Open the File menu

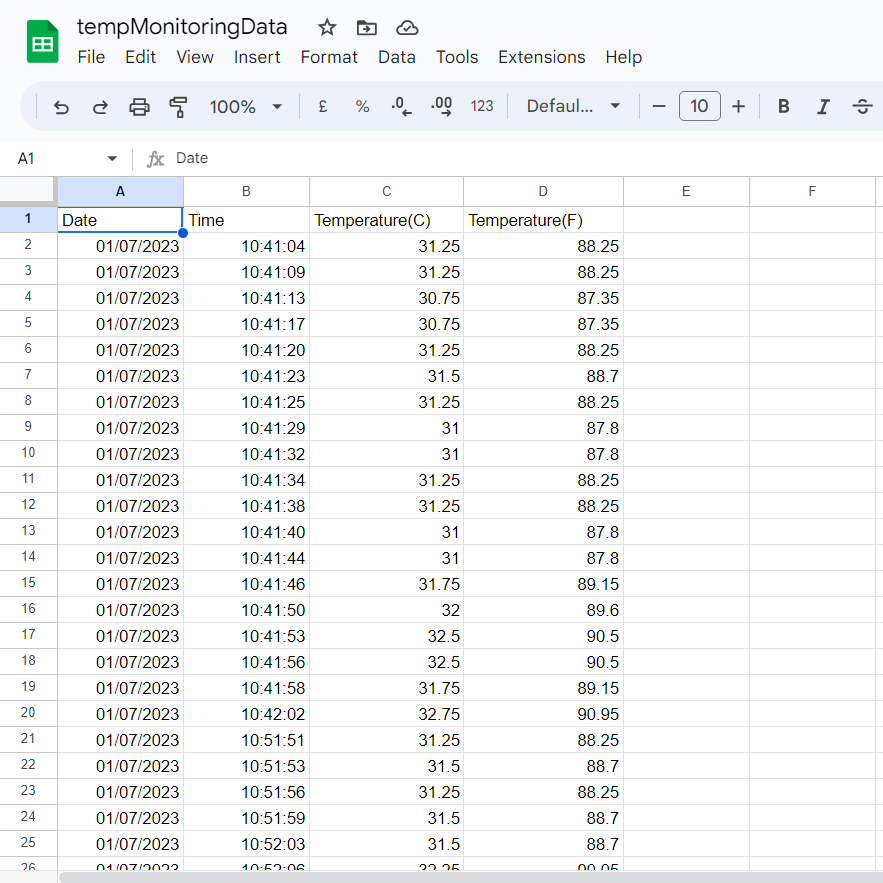point(91,57)
